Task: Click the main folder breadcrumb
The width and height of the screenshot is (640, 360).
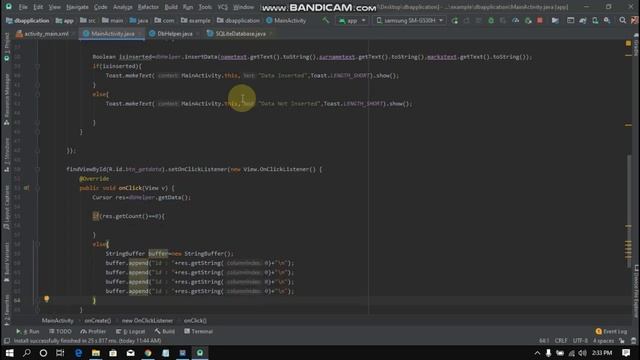Action: pyautogui.click(x=112, y=20)
